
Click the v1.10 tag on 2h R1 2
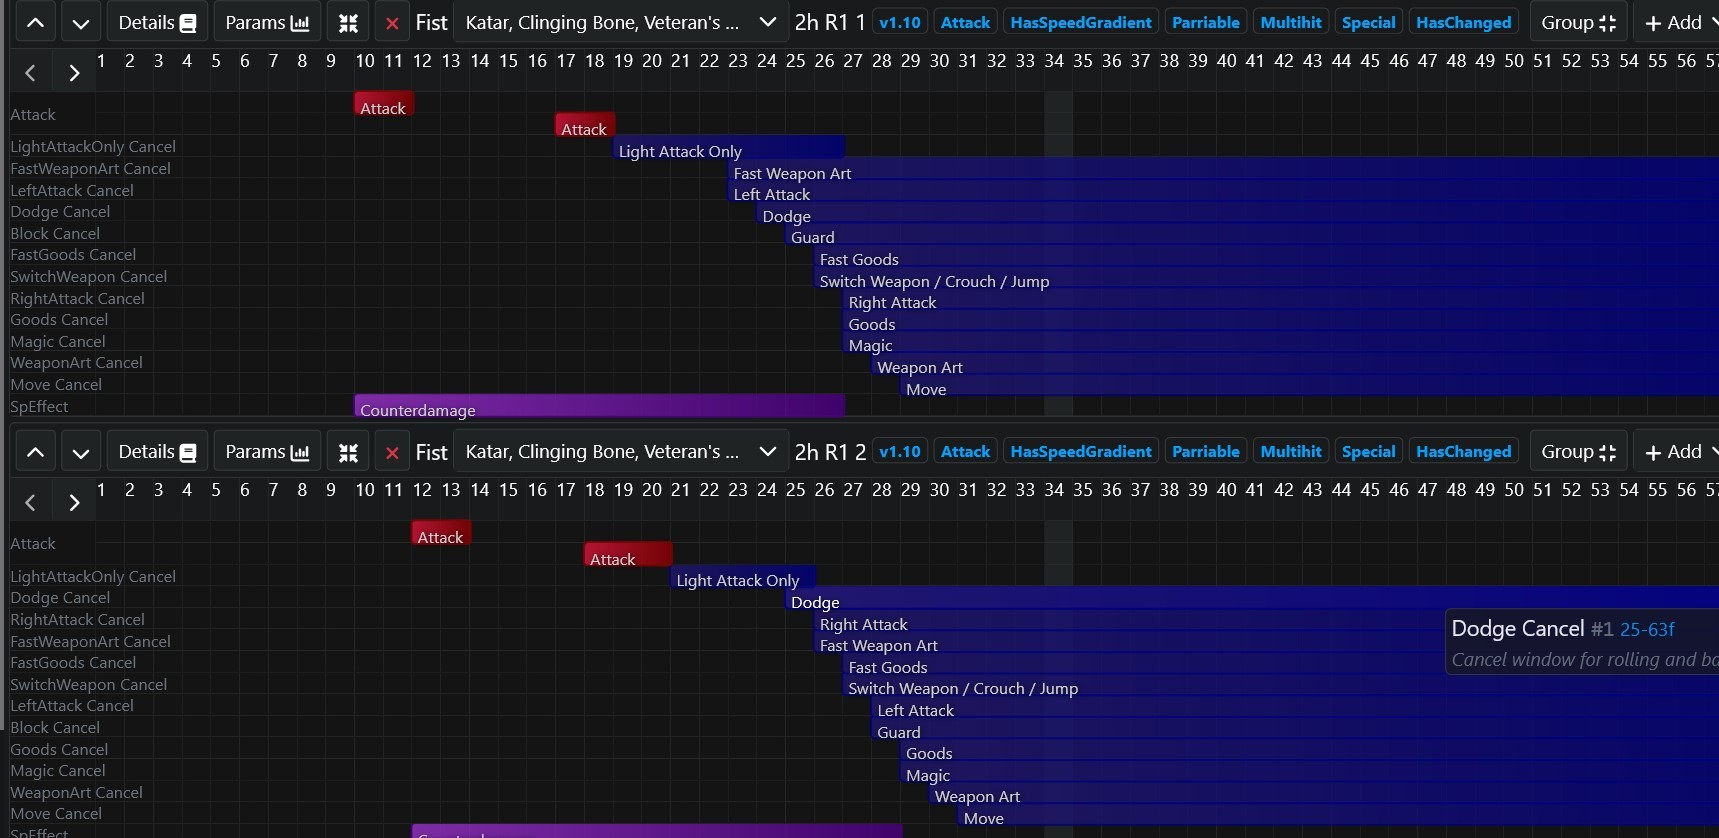pos(900,451)
